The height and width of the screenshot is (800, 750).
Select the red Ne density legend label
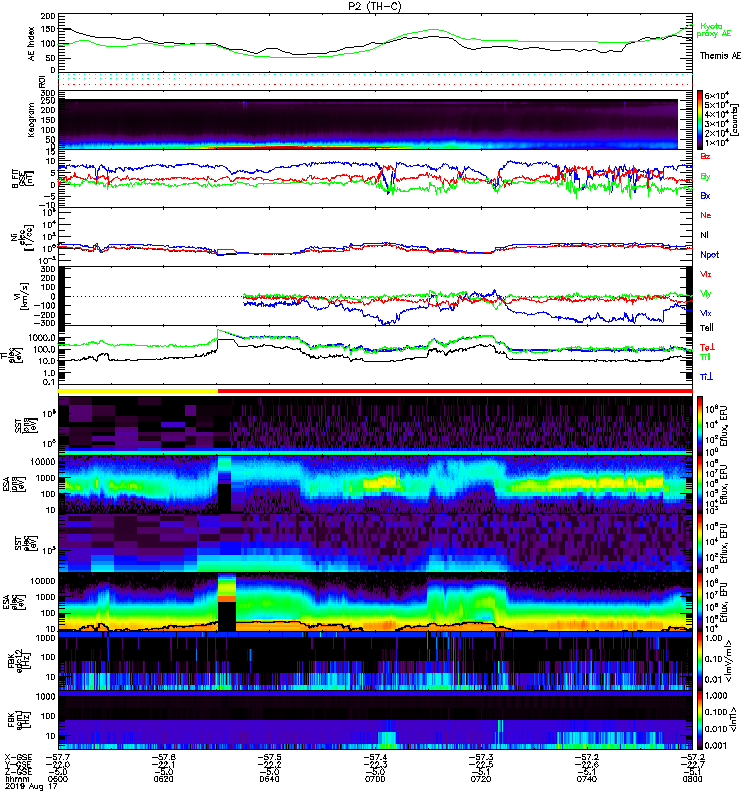coord(706,215)
